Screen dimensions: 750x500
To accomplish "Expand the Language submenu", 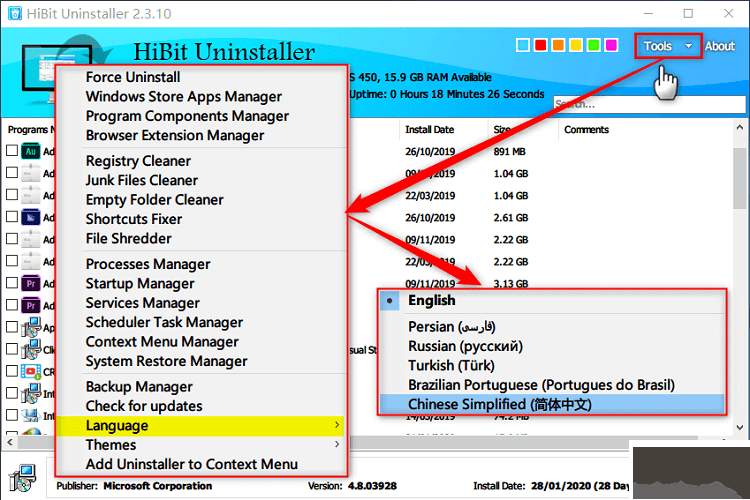I will coord(201,425).
